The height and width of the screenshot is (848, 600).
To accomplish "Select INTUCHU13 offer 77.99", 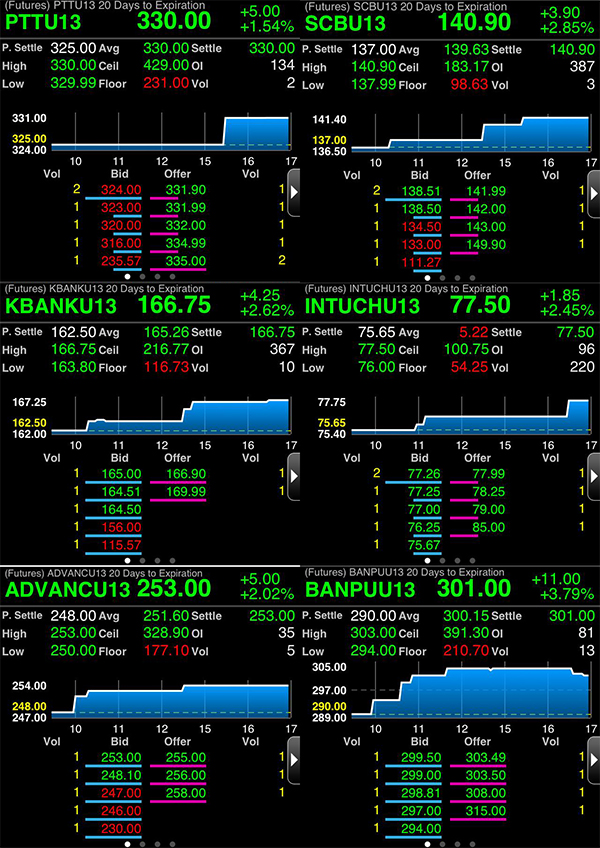I will 489,474.
